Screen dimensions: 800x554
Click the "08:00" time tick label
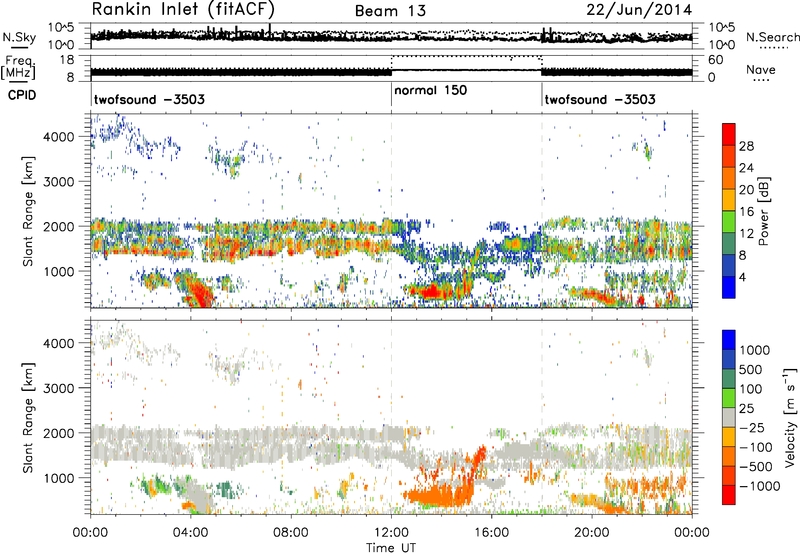click(291, 533)
